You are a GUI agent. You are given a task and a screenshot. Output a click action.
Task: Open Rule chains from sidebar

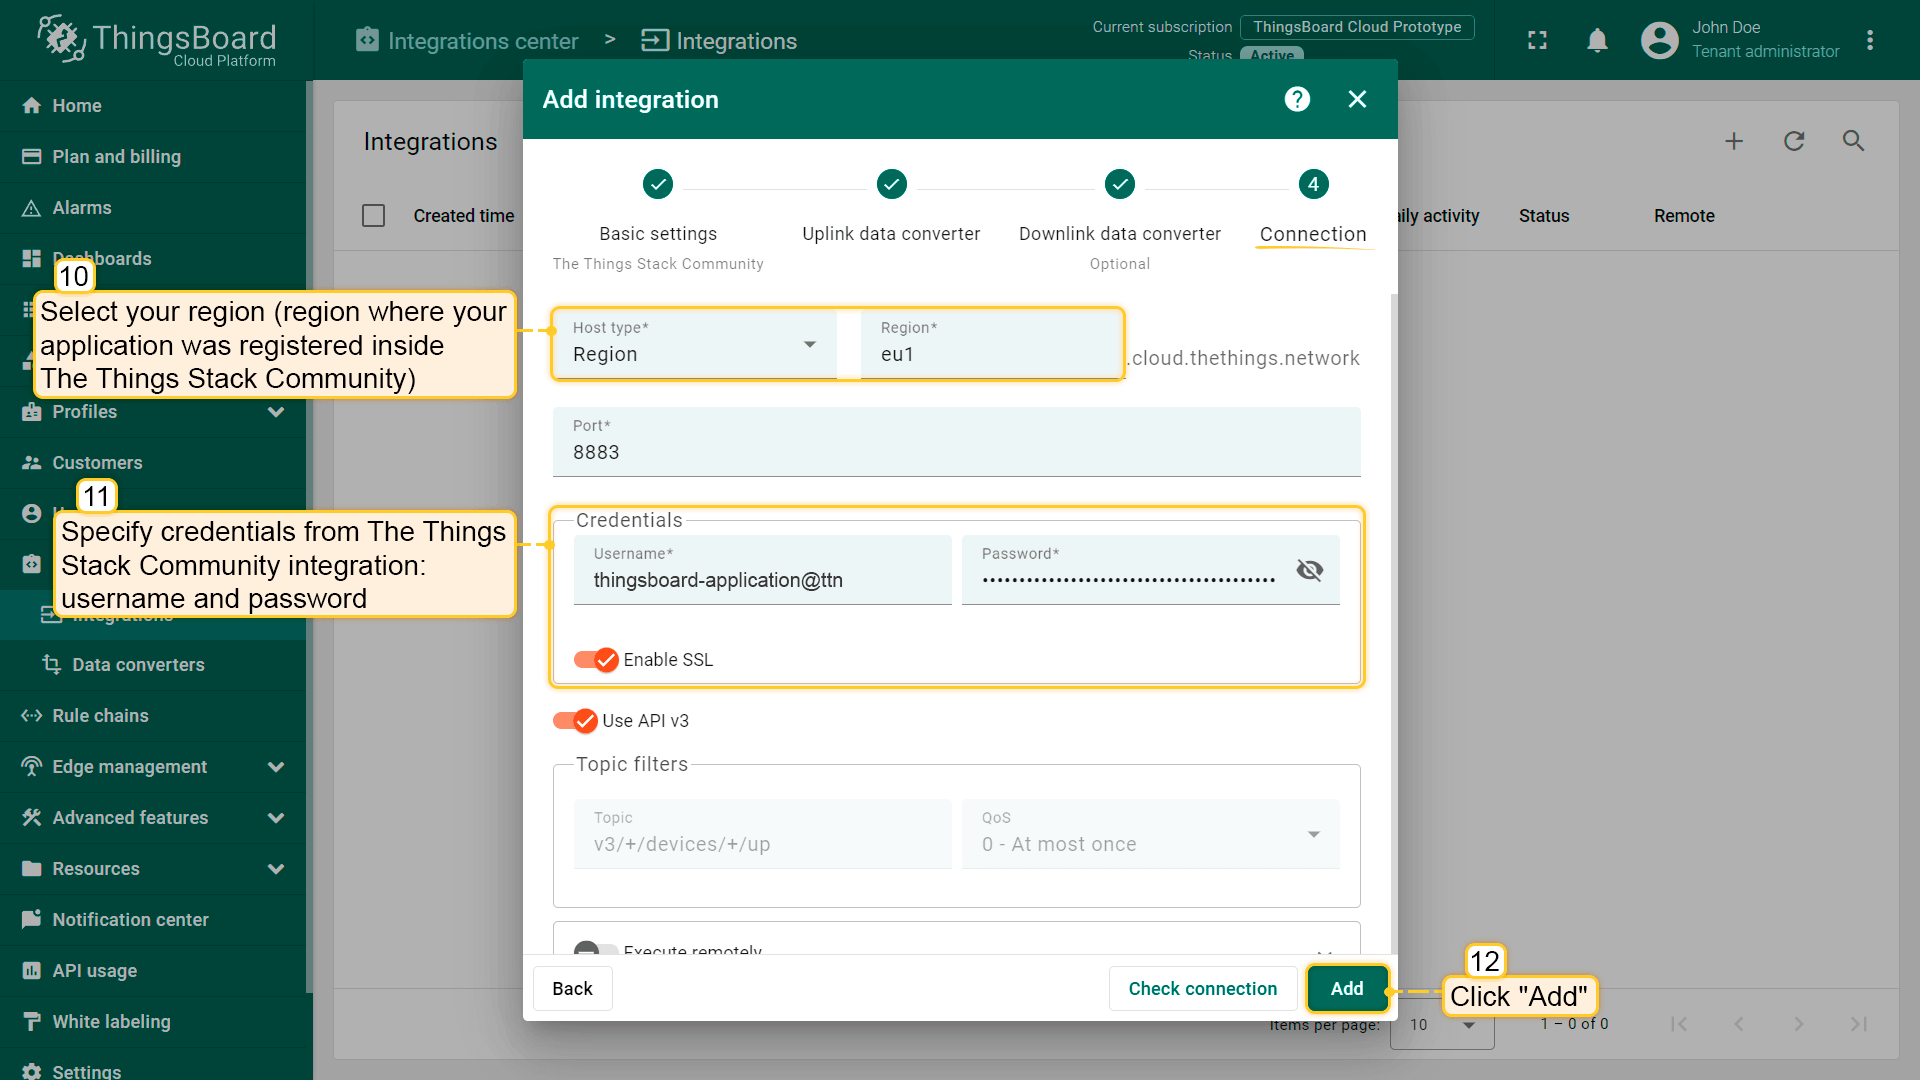tap(100, 716)
